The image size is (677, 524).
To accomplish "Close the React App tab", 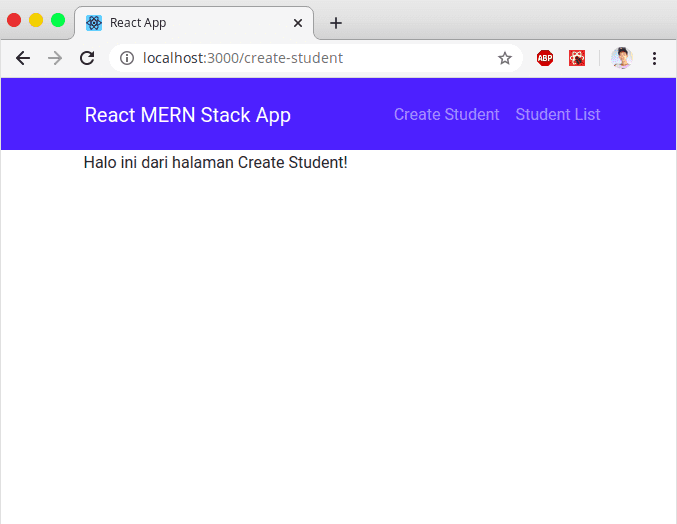I will [x=298, y=23].
